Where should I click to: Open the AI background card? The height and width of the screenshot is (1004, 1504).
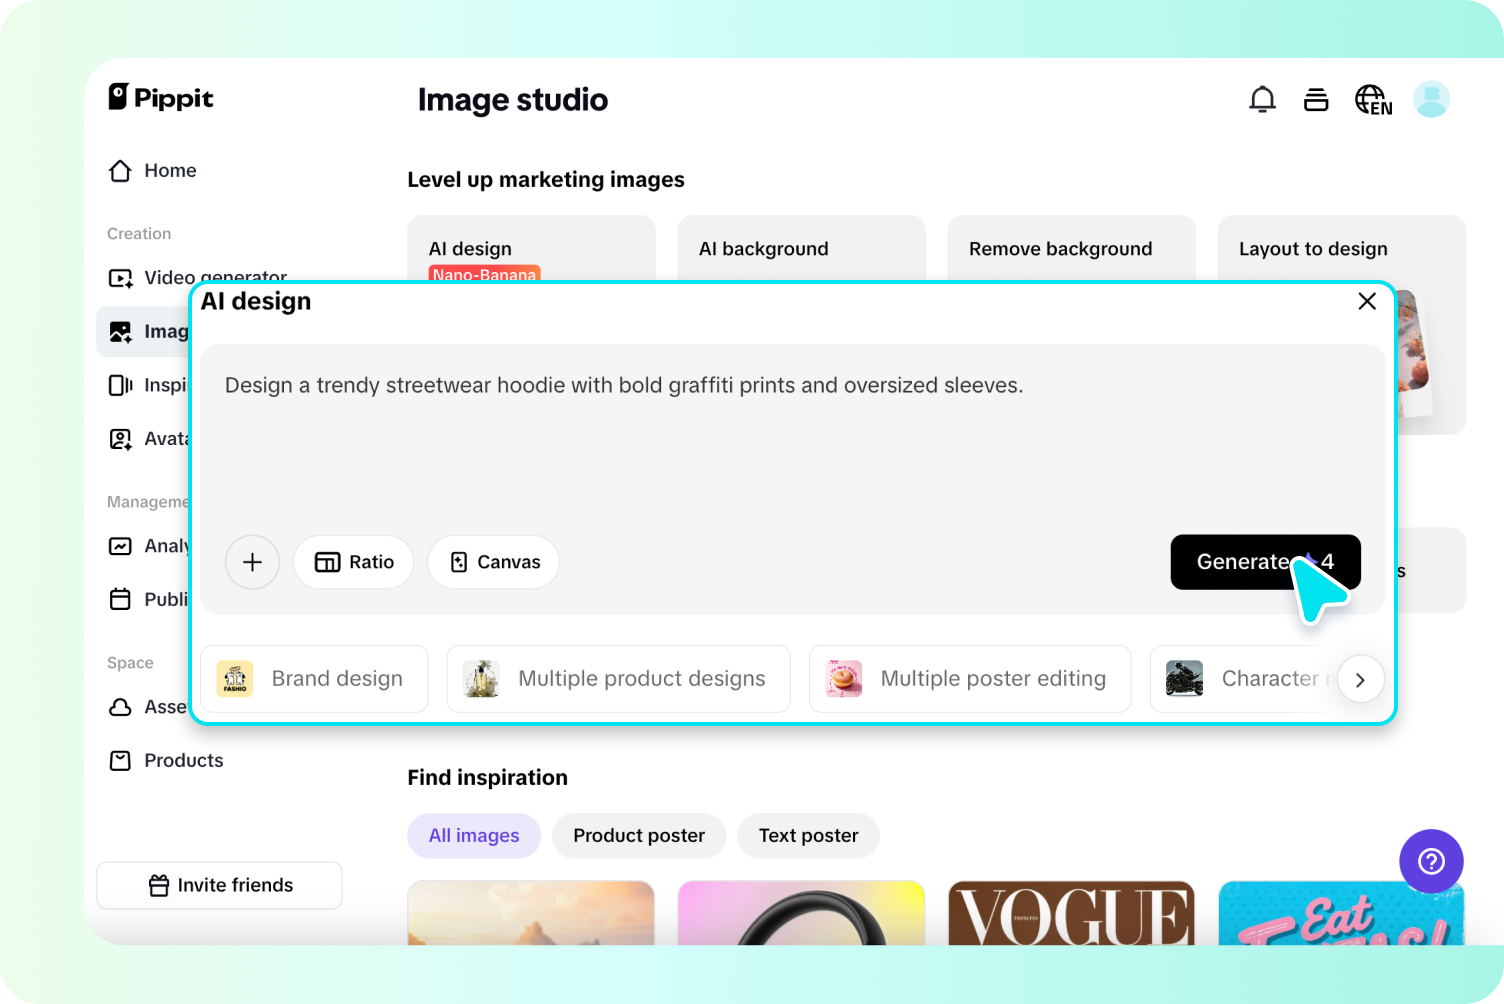801,249
